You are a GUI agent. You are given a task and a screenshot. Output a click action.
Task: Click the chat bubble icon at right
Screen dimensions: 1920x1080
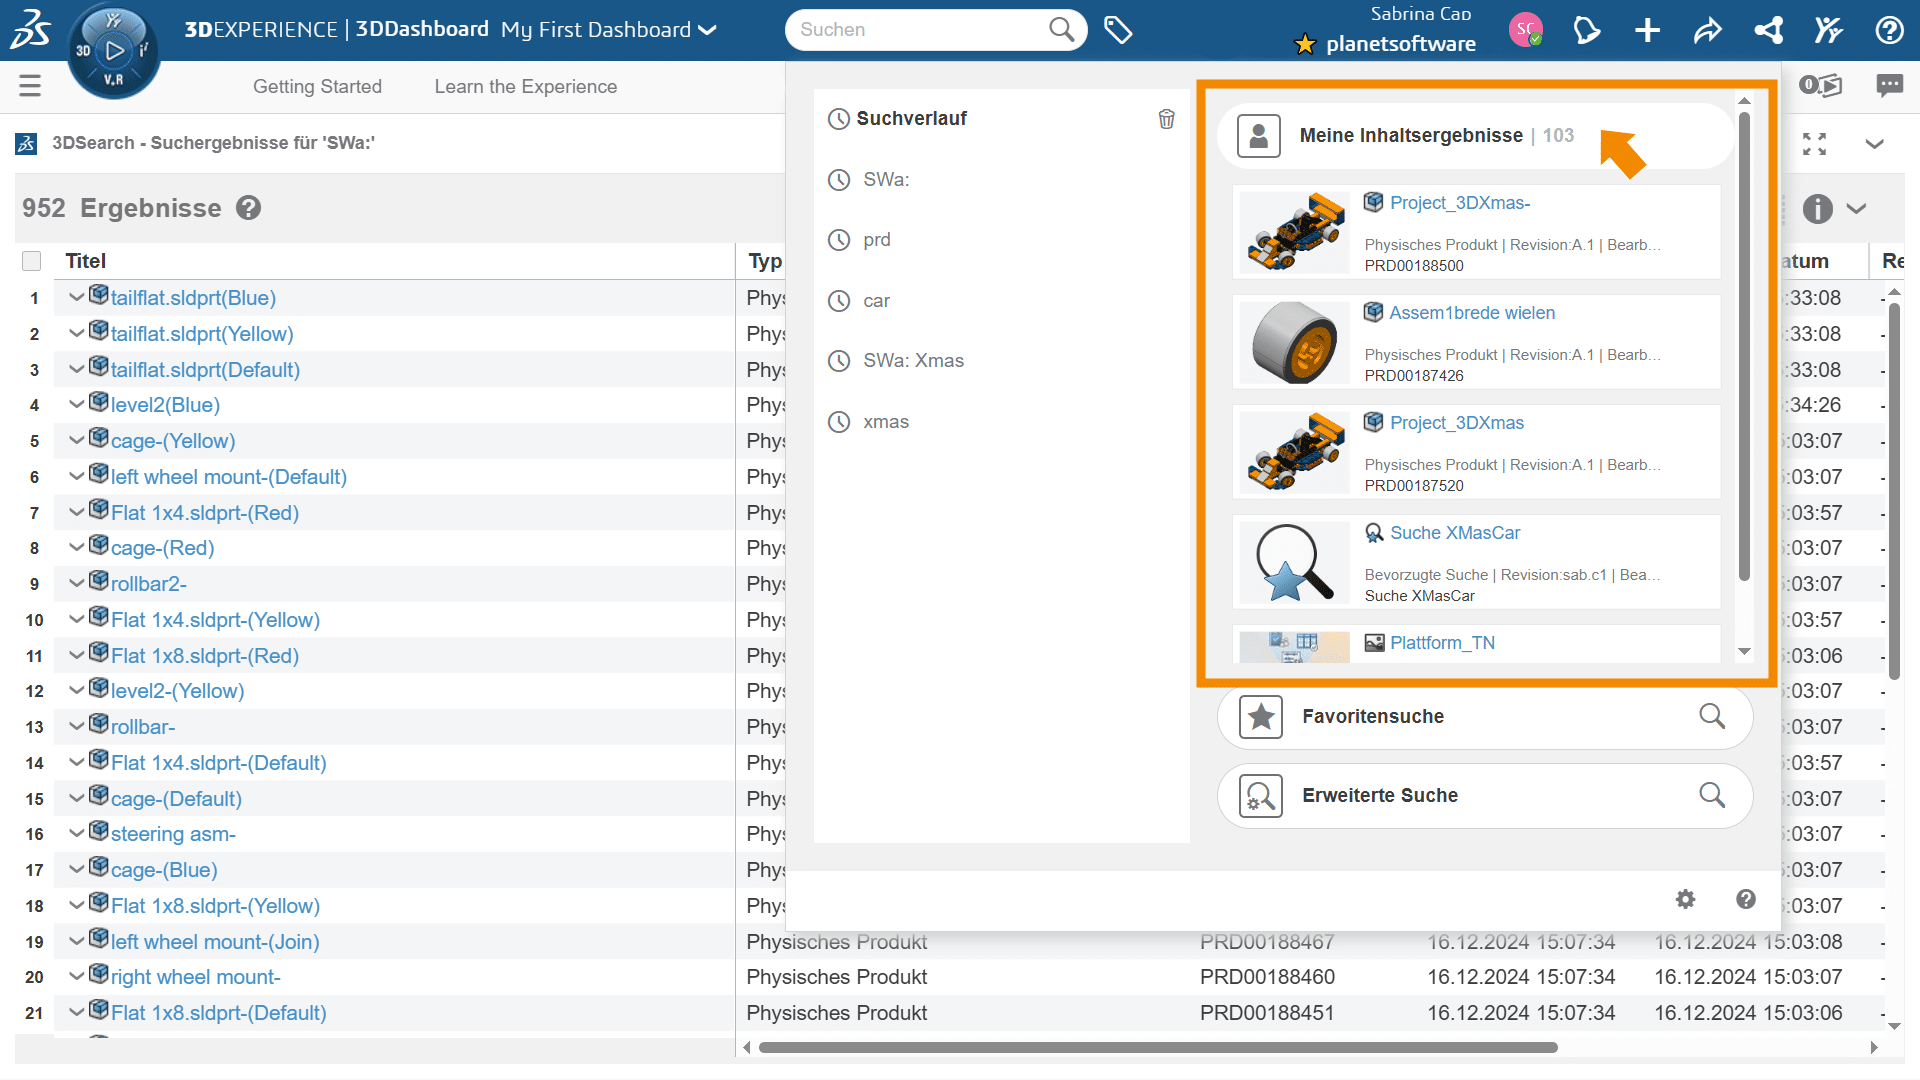point(1889,86)
